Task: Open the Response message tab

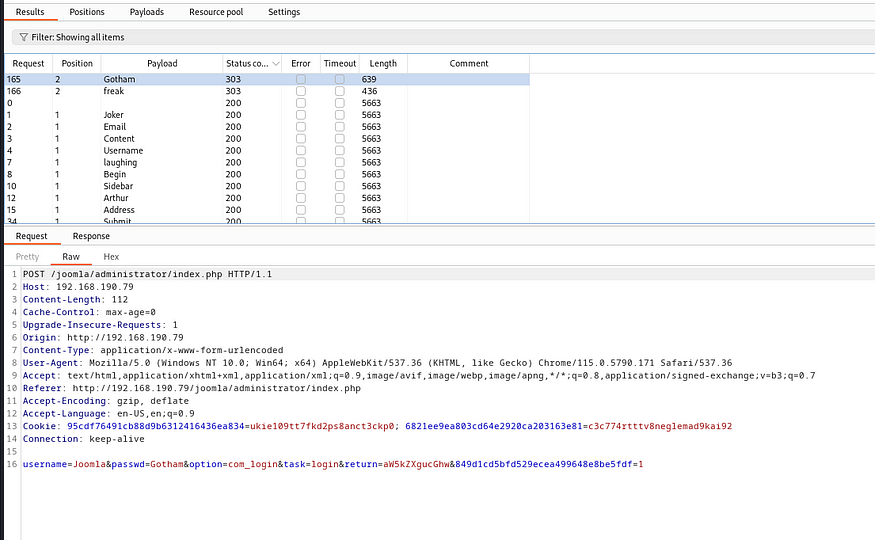Action: point(91,236)
